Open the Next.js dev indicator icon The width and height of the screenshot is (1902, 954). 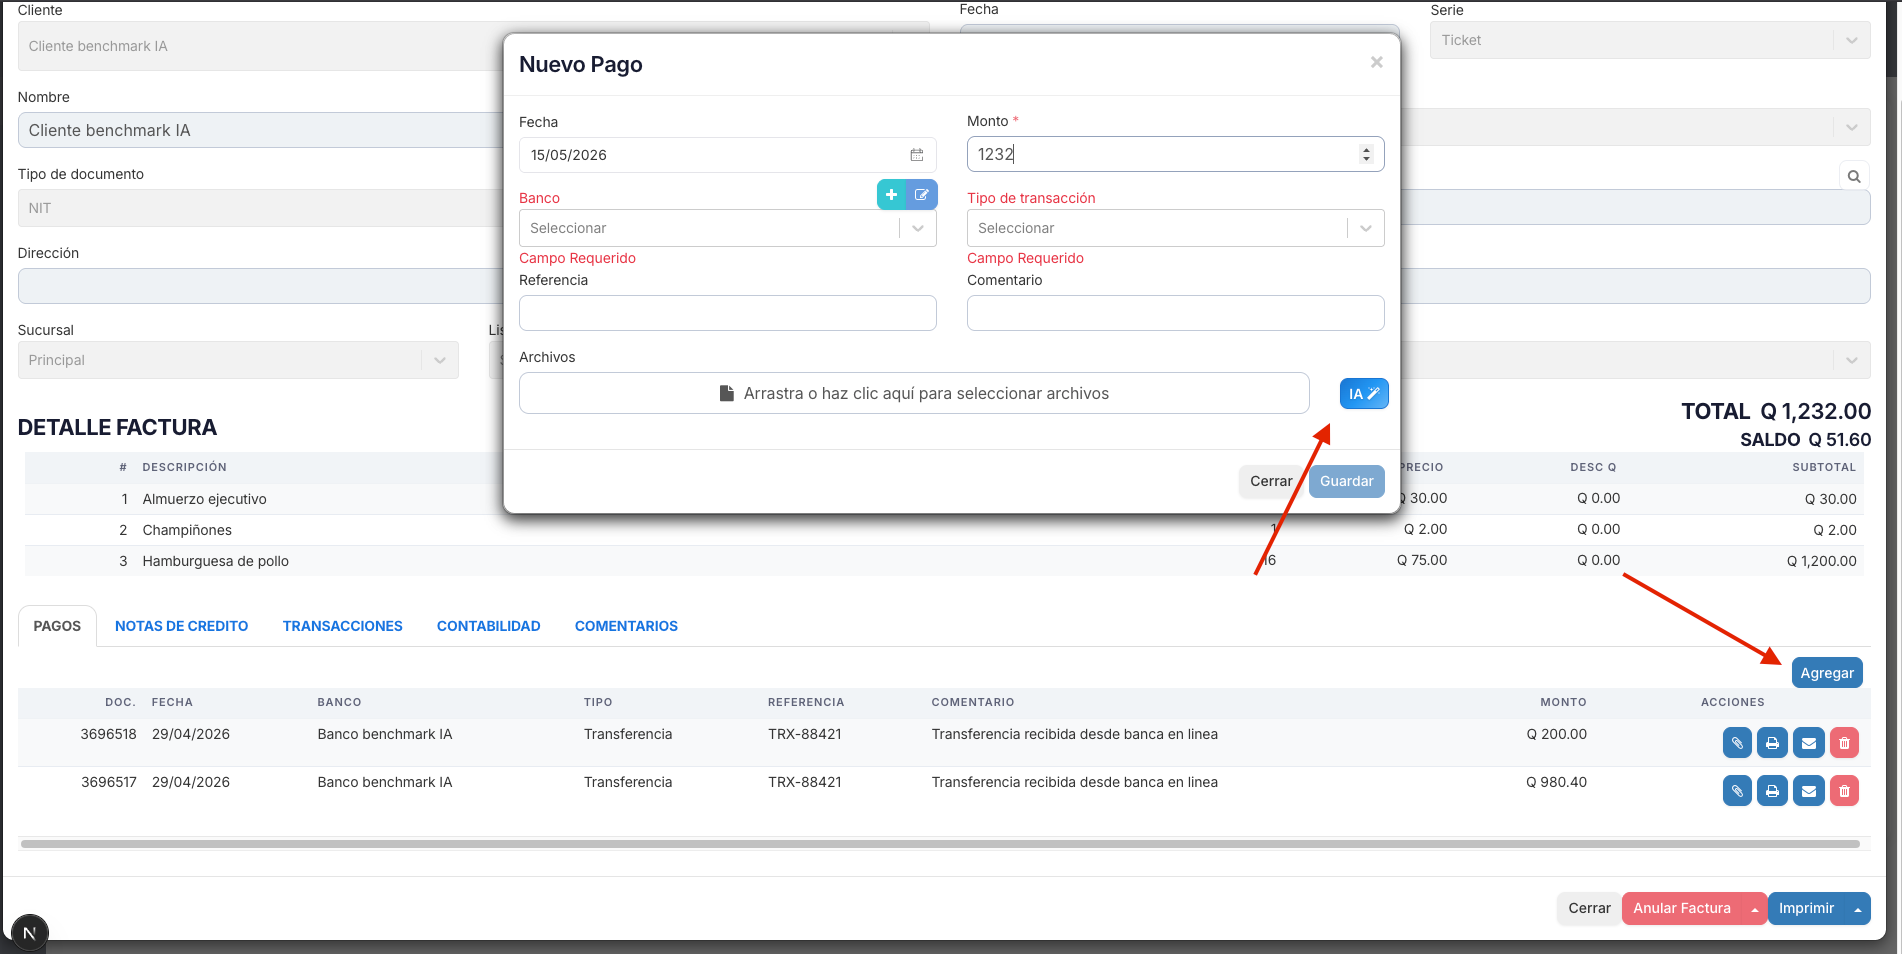click(29, 933)
